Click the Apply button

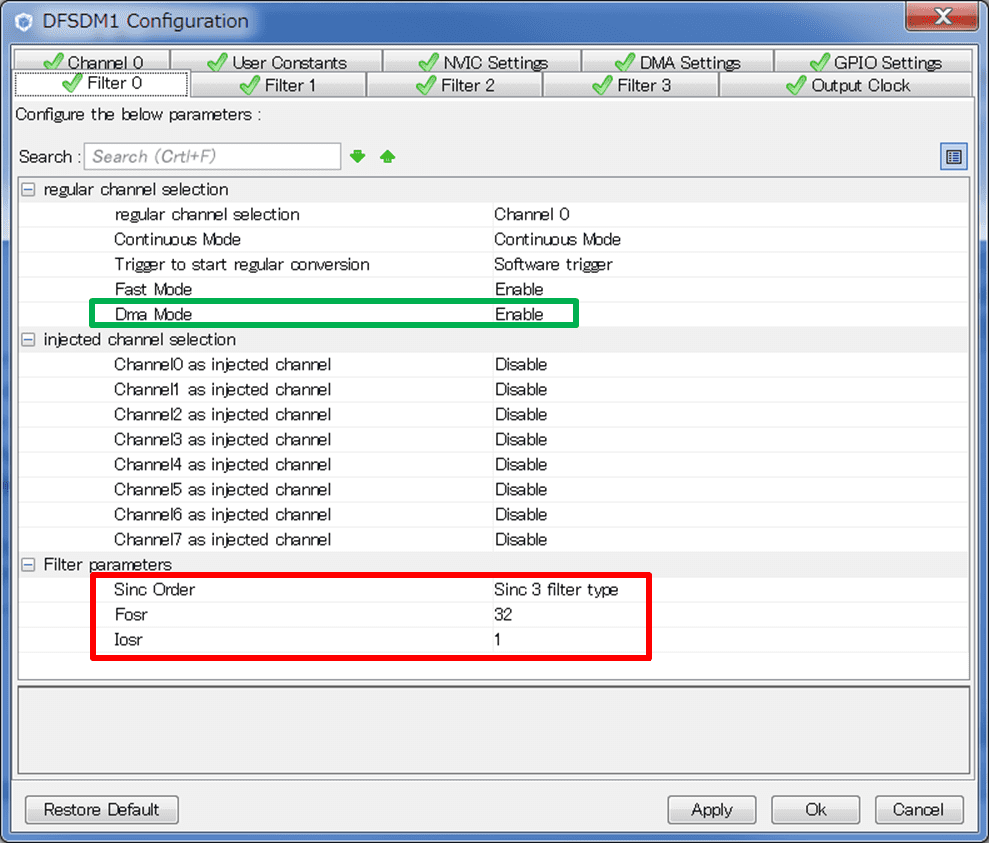click(711, 809)
